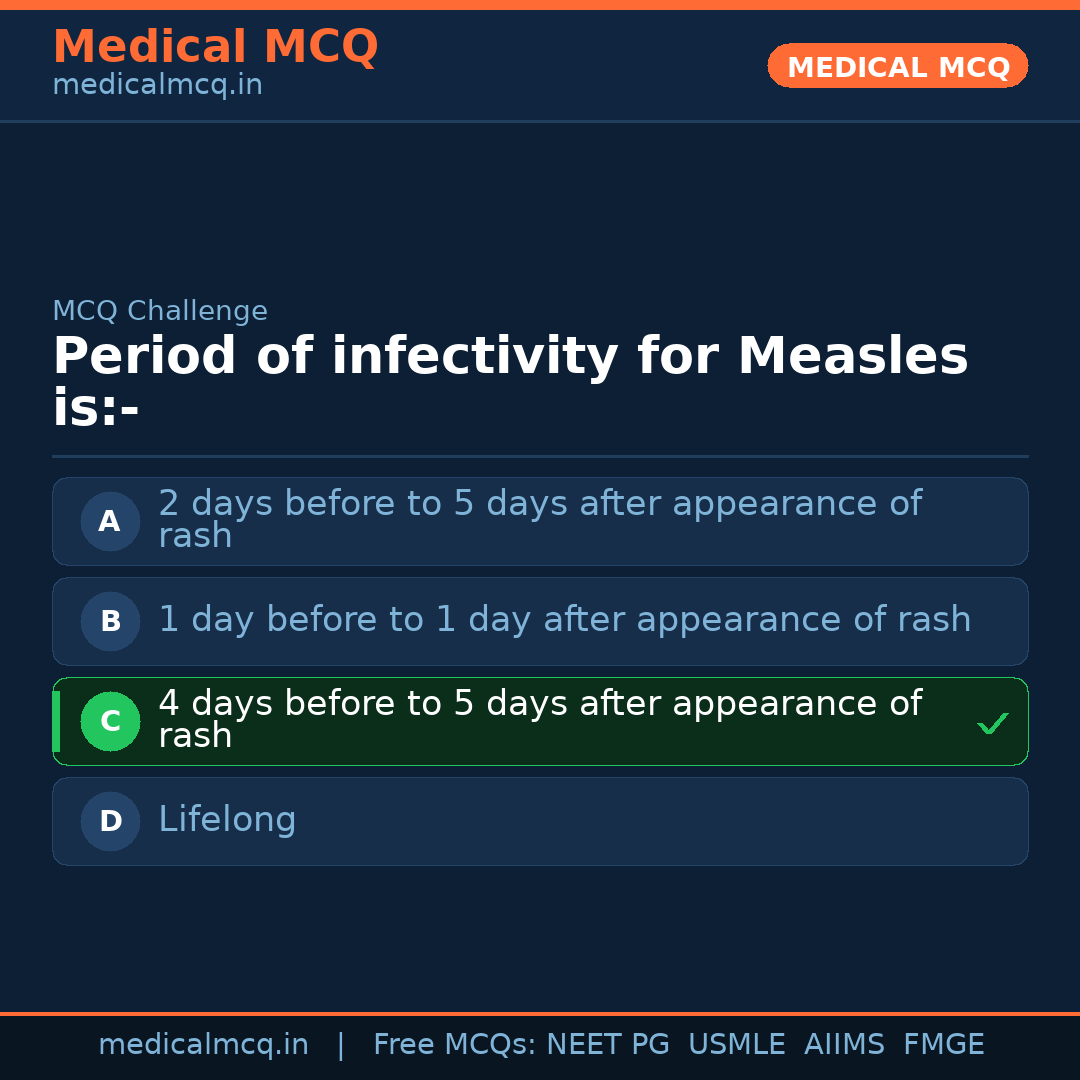
Task: Click the measles infectivity question text
Action: [510, 382]
